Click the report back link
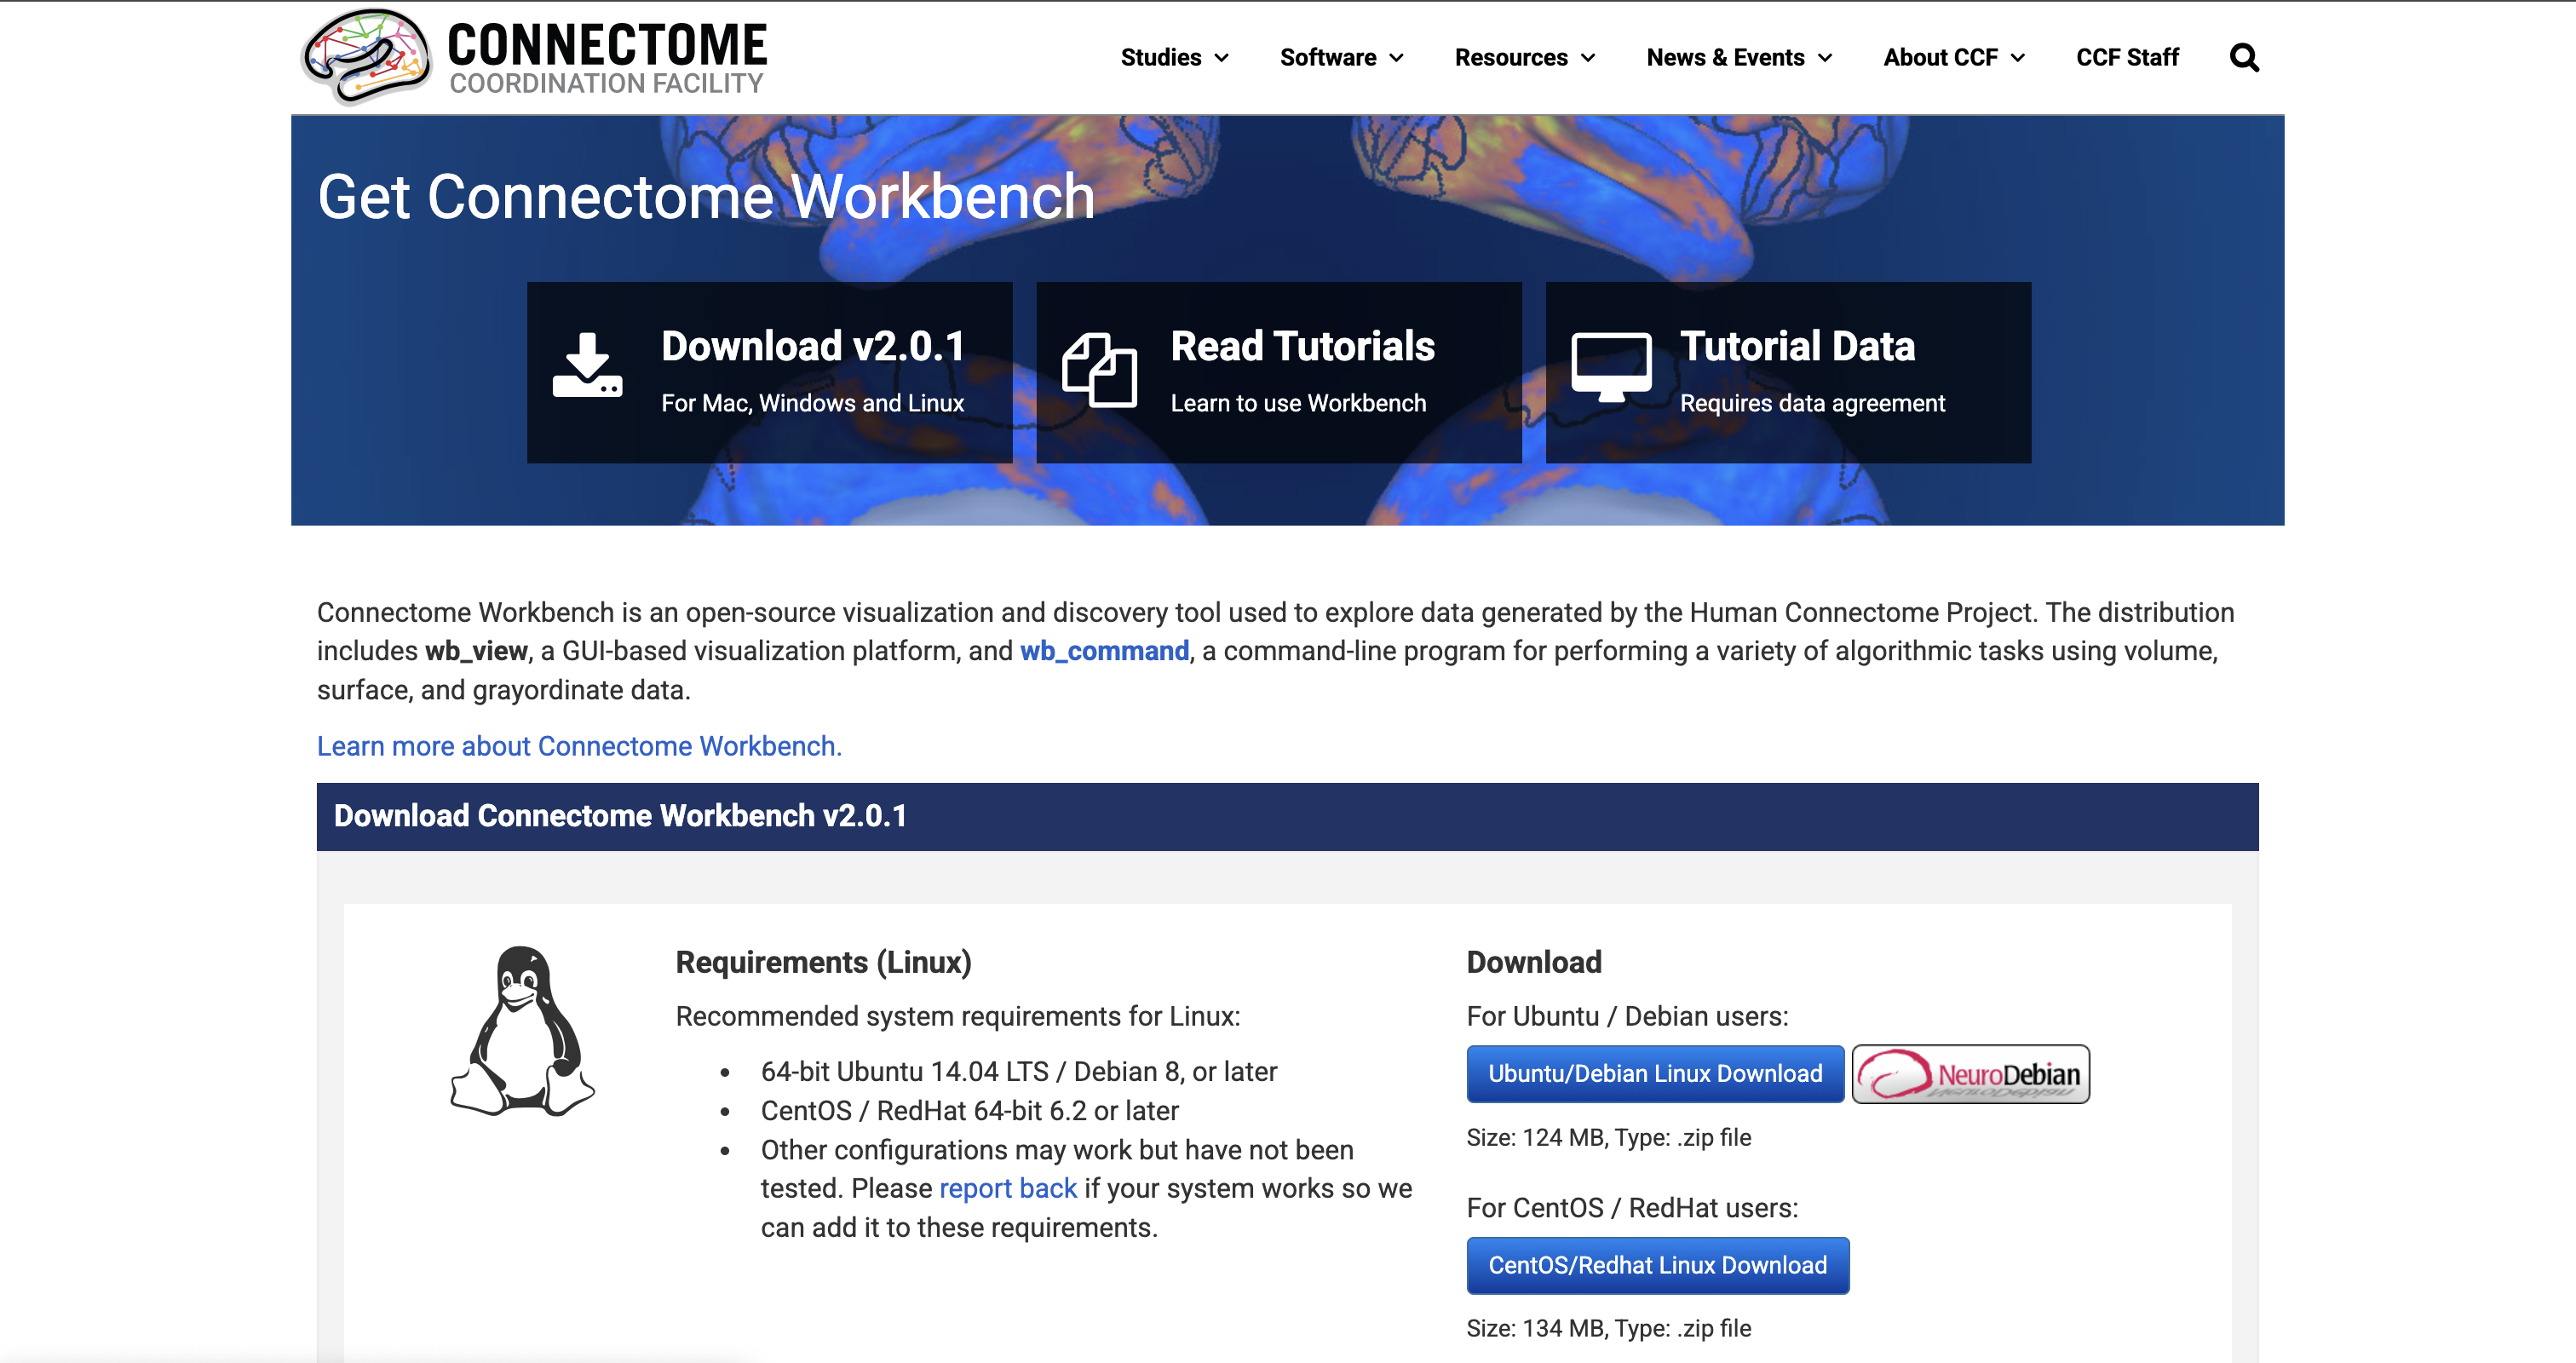Screen dimensions: 2576x1363 [1007, 1189]
